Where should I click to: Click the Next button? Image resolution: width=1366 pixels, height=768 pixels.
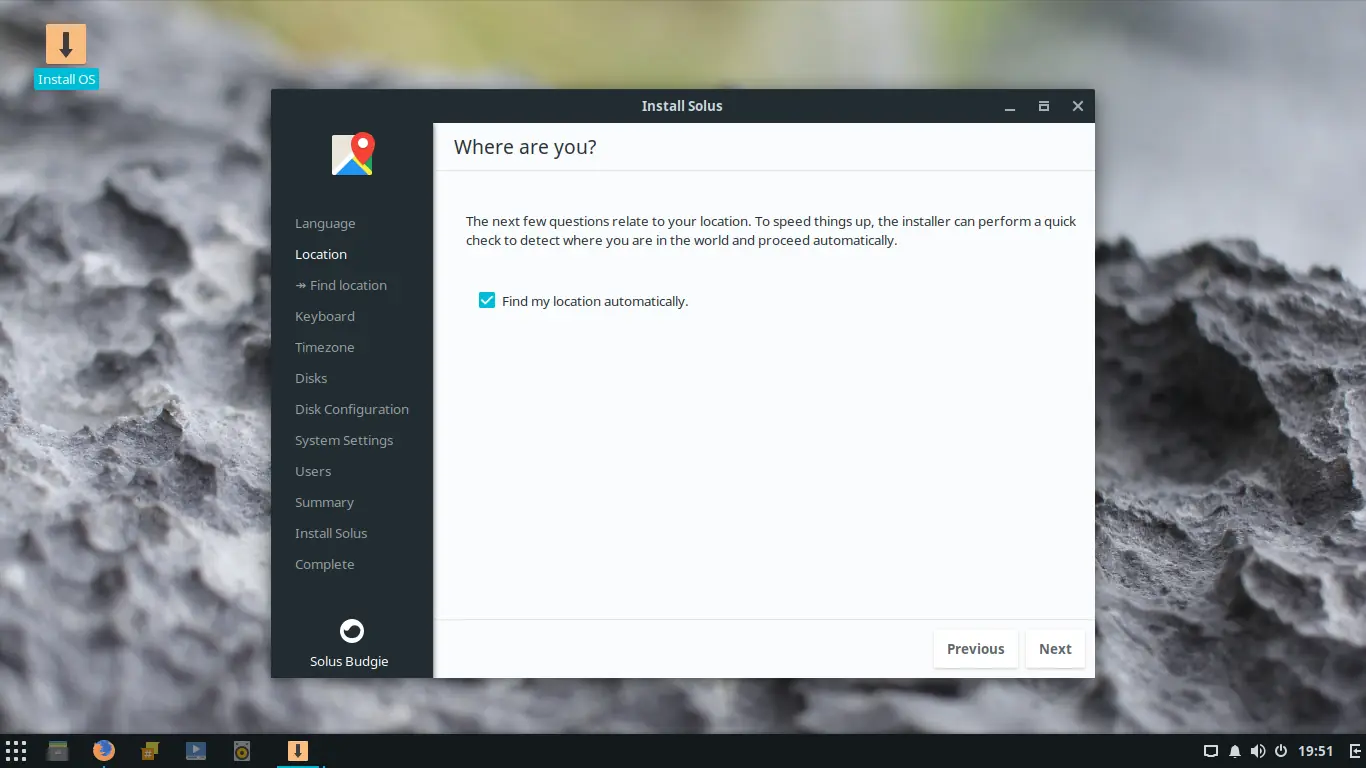(x=1055, y=649)
